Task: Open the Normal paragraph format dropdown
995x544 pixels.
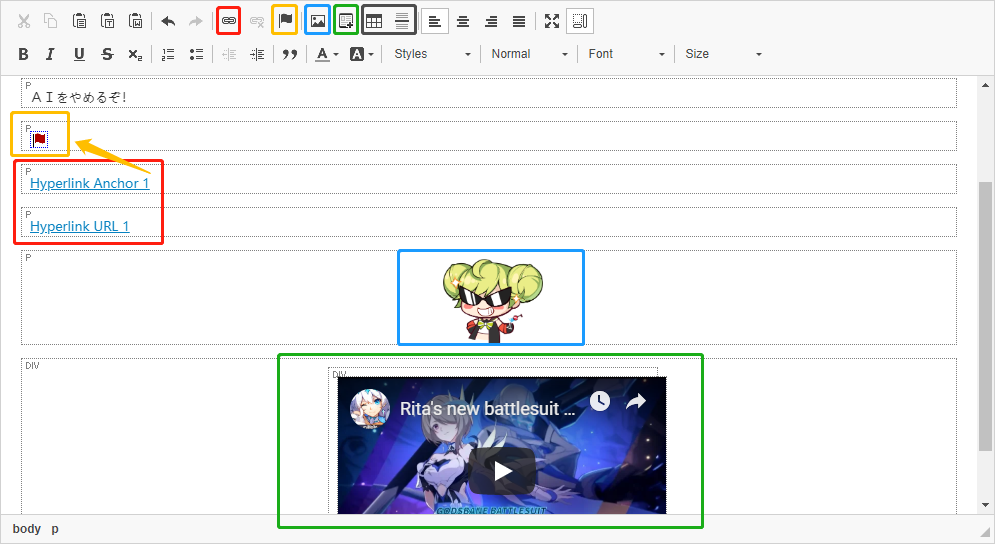Action: (529, 54)
